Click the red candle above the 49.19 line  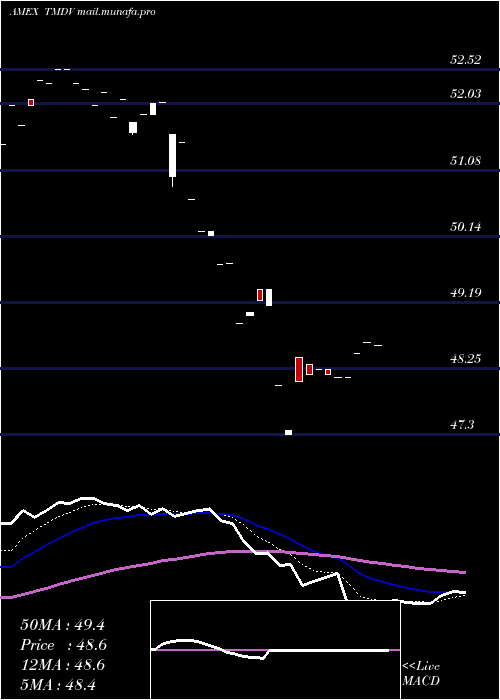260,295
